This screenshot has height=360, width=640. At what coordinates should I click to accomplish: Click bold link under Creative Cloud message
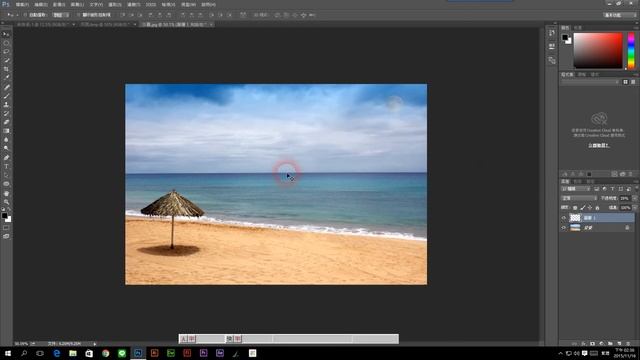click(x=599, y=145)
